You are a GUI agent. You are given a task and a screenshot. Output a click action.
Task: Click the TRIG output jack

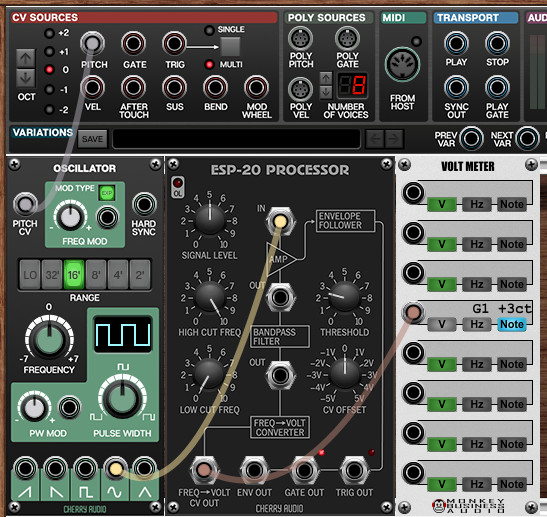[x=174, y=44]
